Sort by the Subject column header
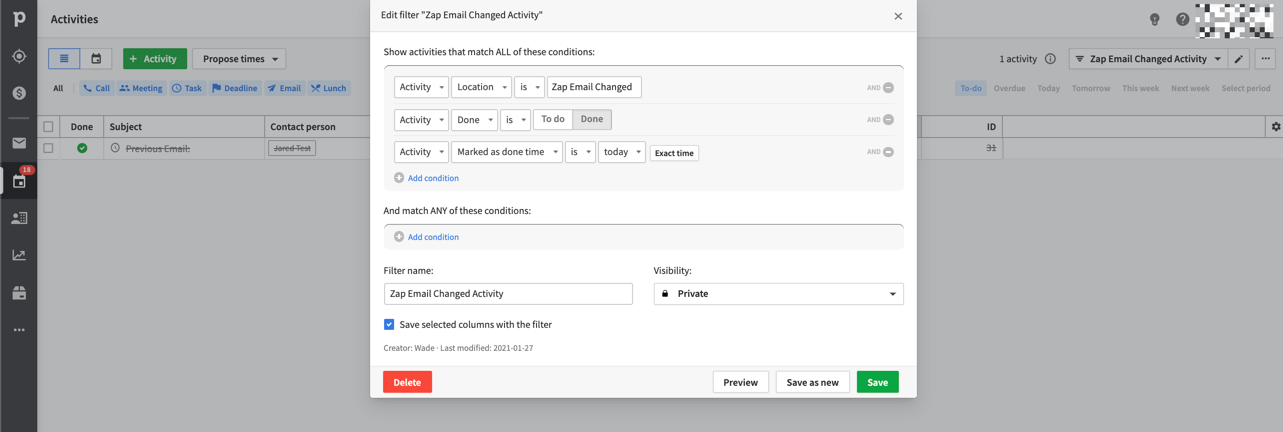The width and height of the screenshot is (1283, 432). coord(126,127)
